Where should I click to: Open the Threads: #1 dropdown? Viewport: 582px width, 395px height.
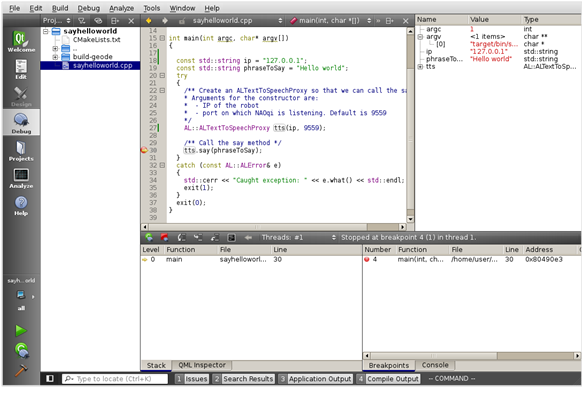click(x=298, y=237)
